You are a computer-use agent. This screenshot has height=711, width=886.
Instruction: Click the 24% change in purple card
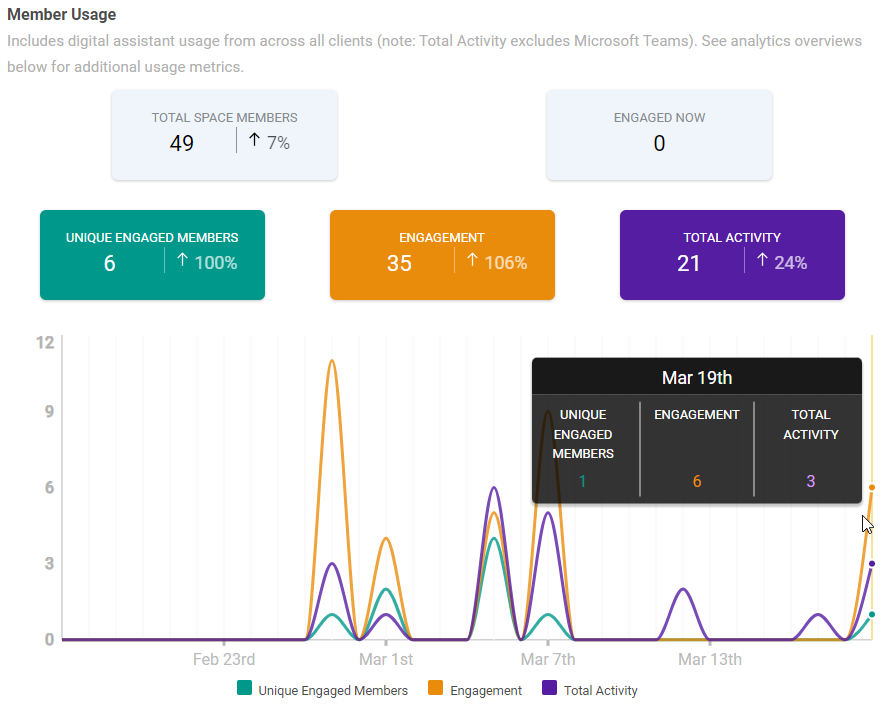791,263
